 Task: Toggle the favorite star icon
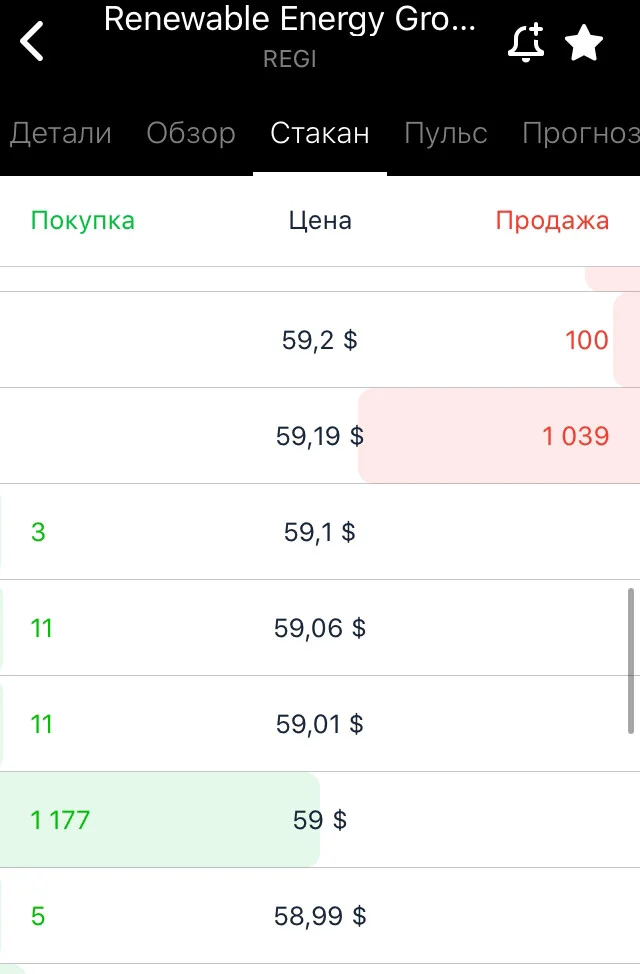pyautogui.click(x=583, y=43)
